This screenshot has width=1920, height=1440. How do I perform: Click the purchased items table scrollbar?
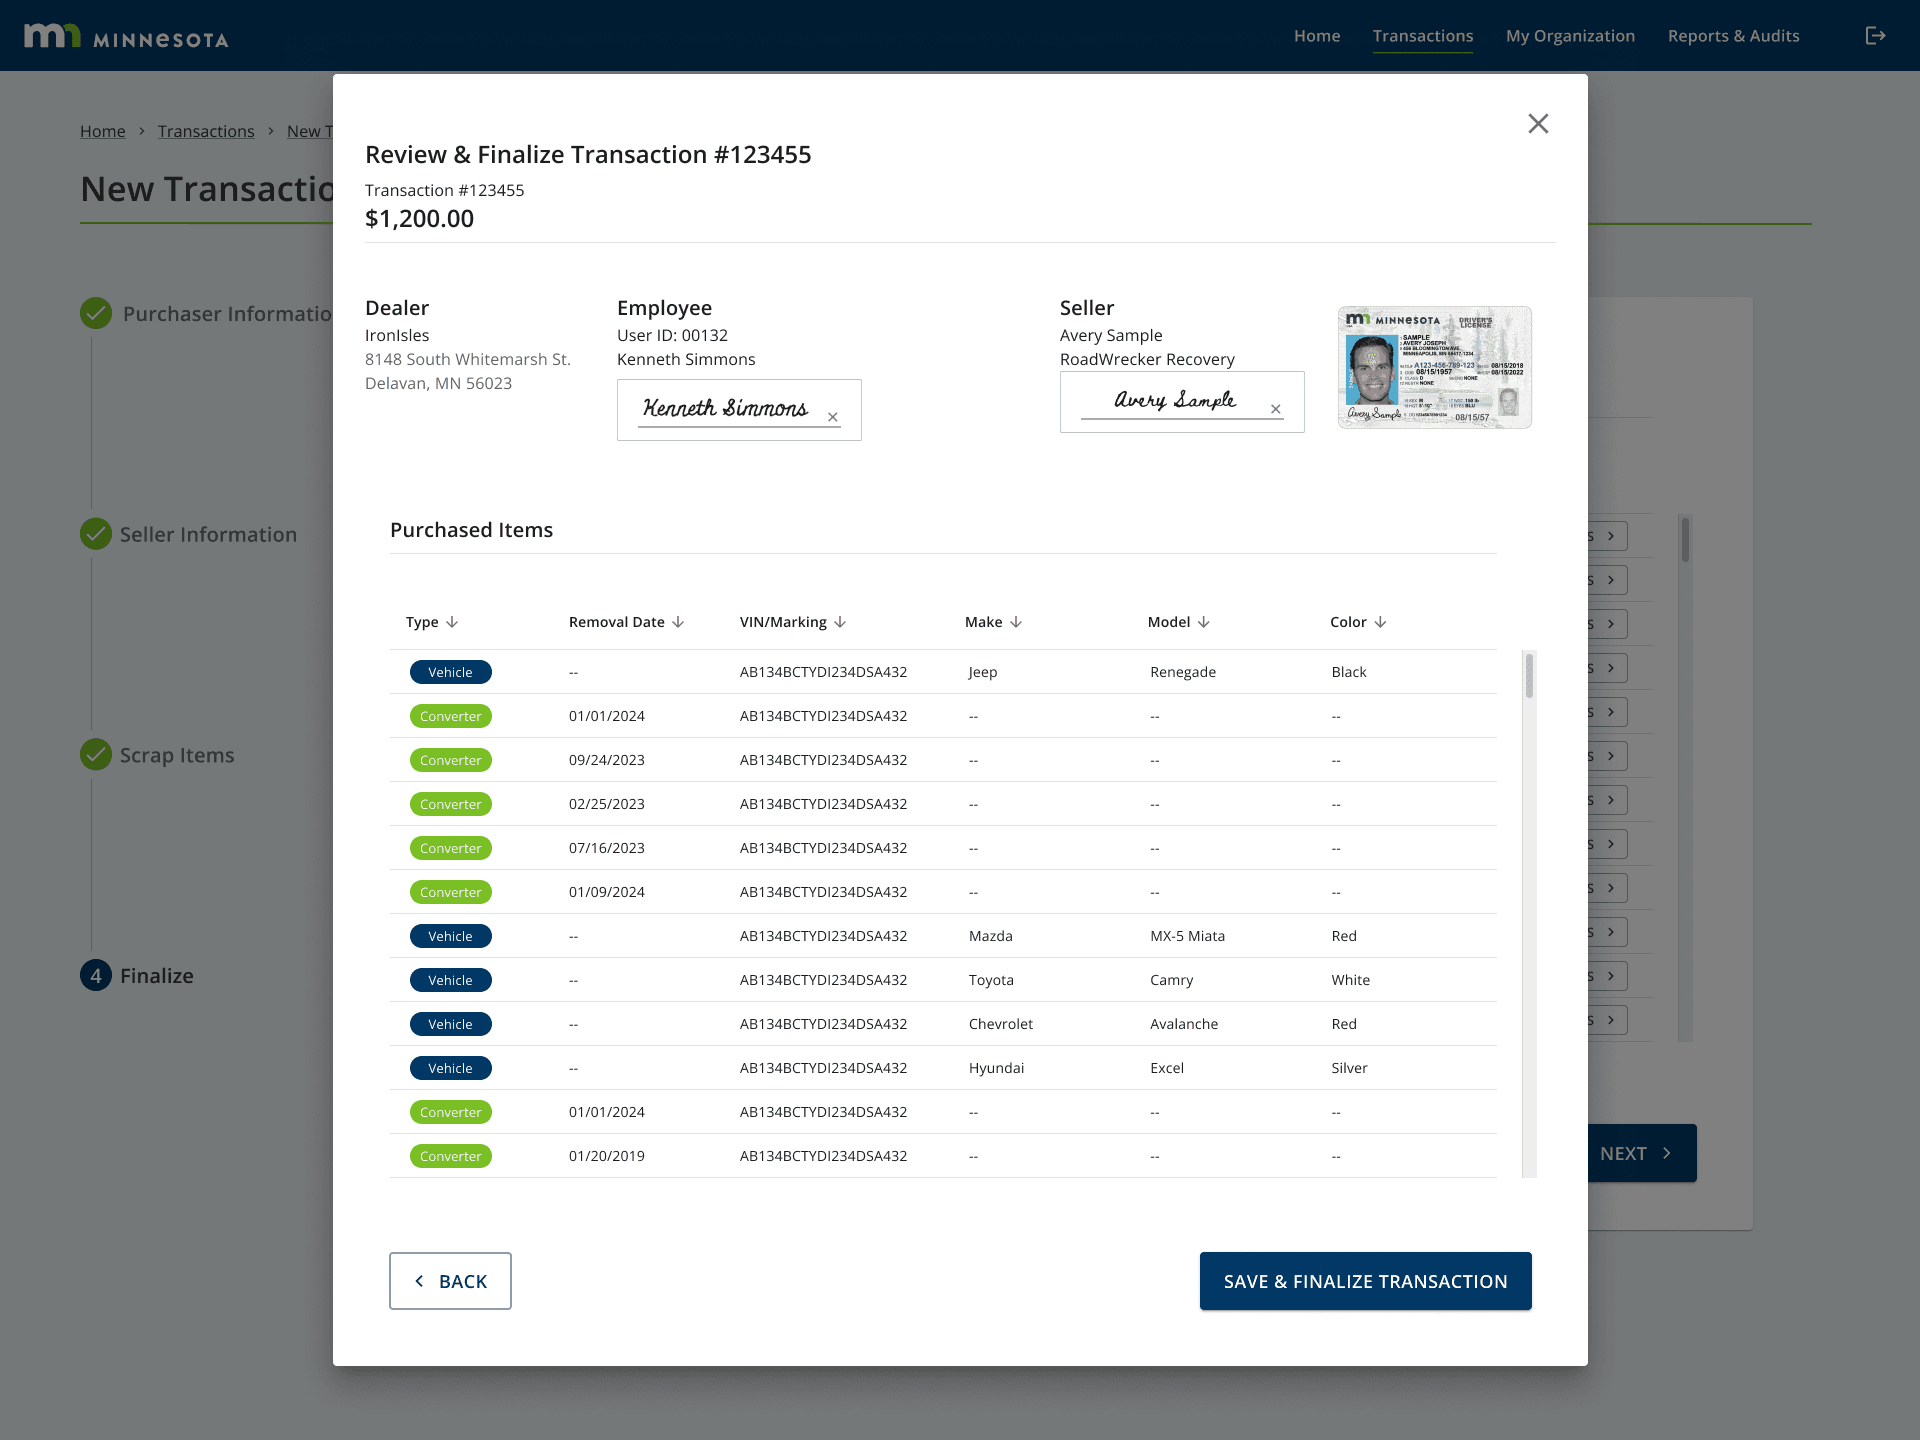[x=1529, y=915]
